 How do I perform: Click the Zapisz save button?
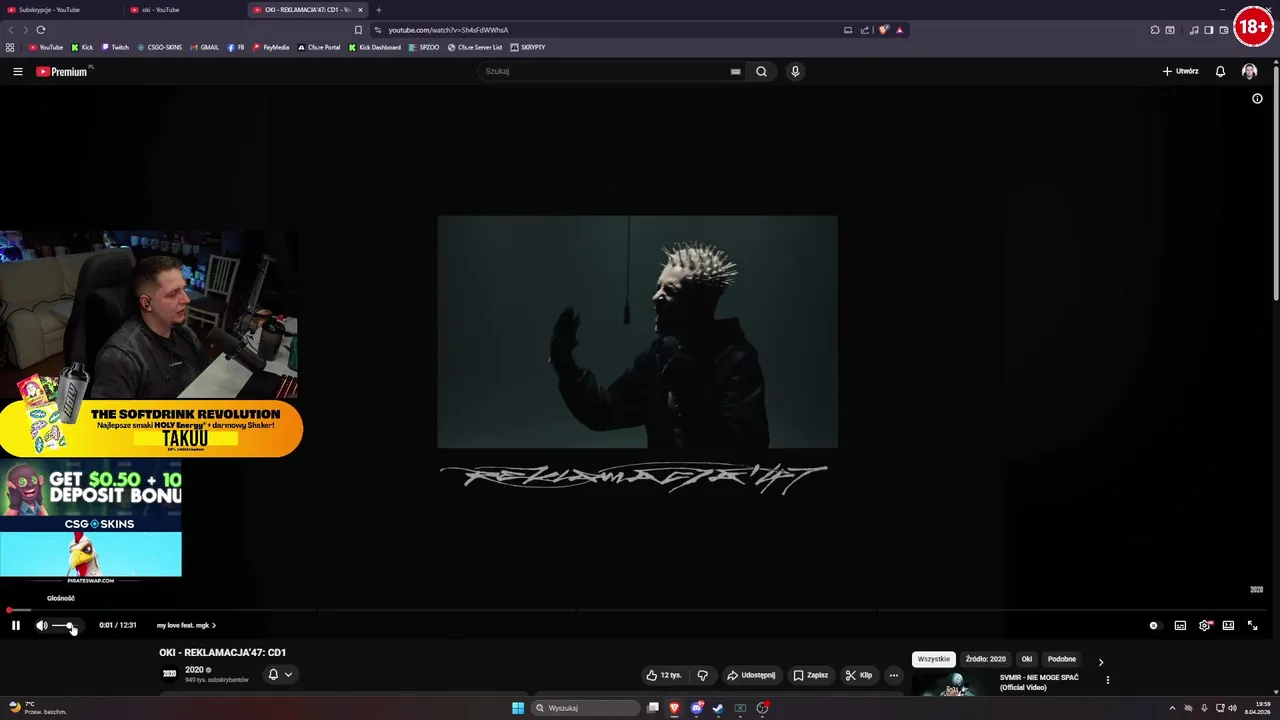coord(811,675)
